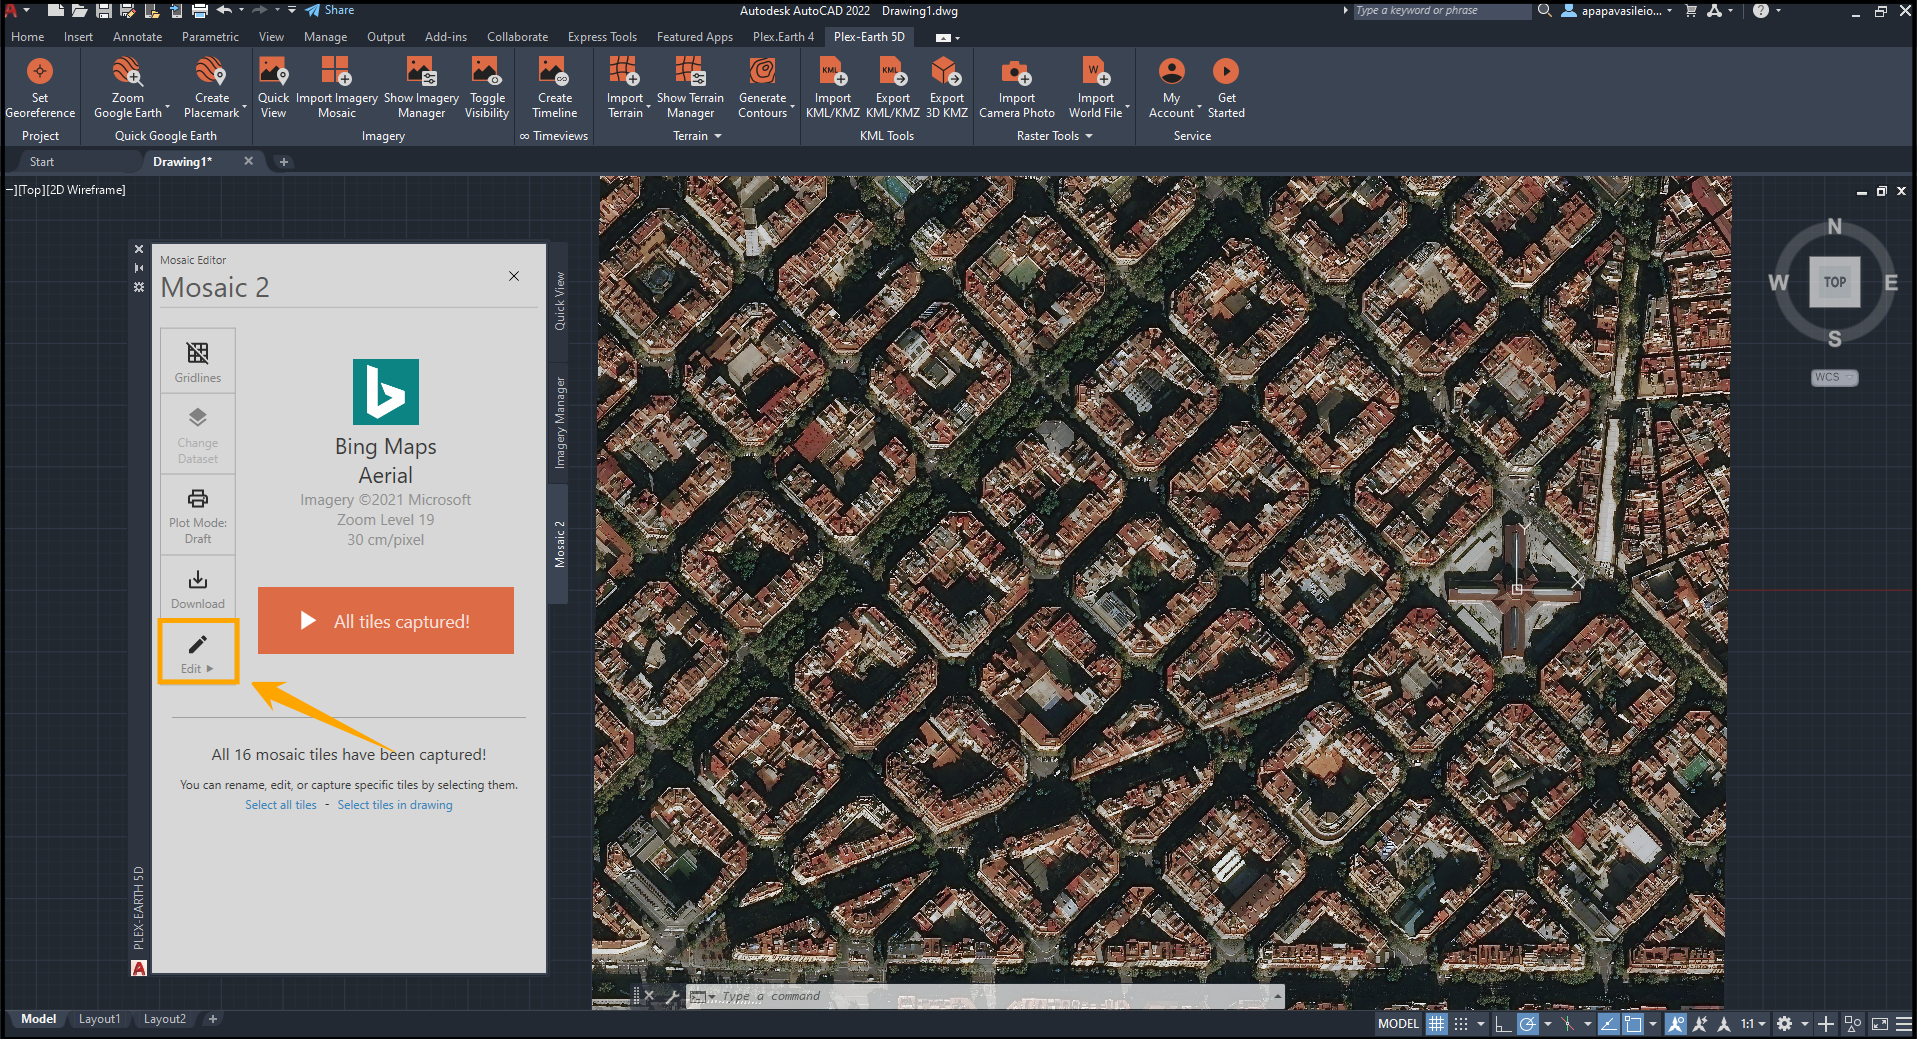Toggle ortho mode in status bar

coord(1502,1024)
